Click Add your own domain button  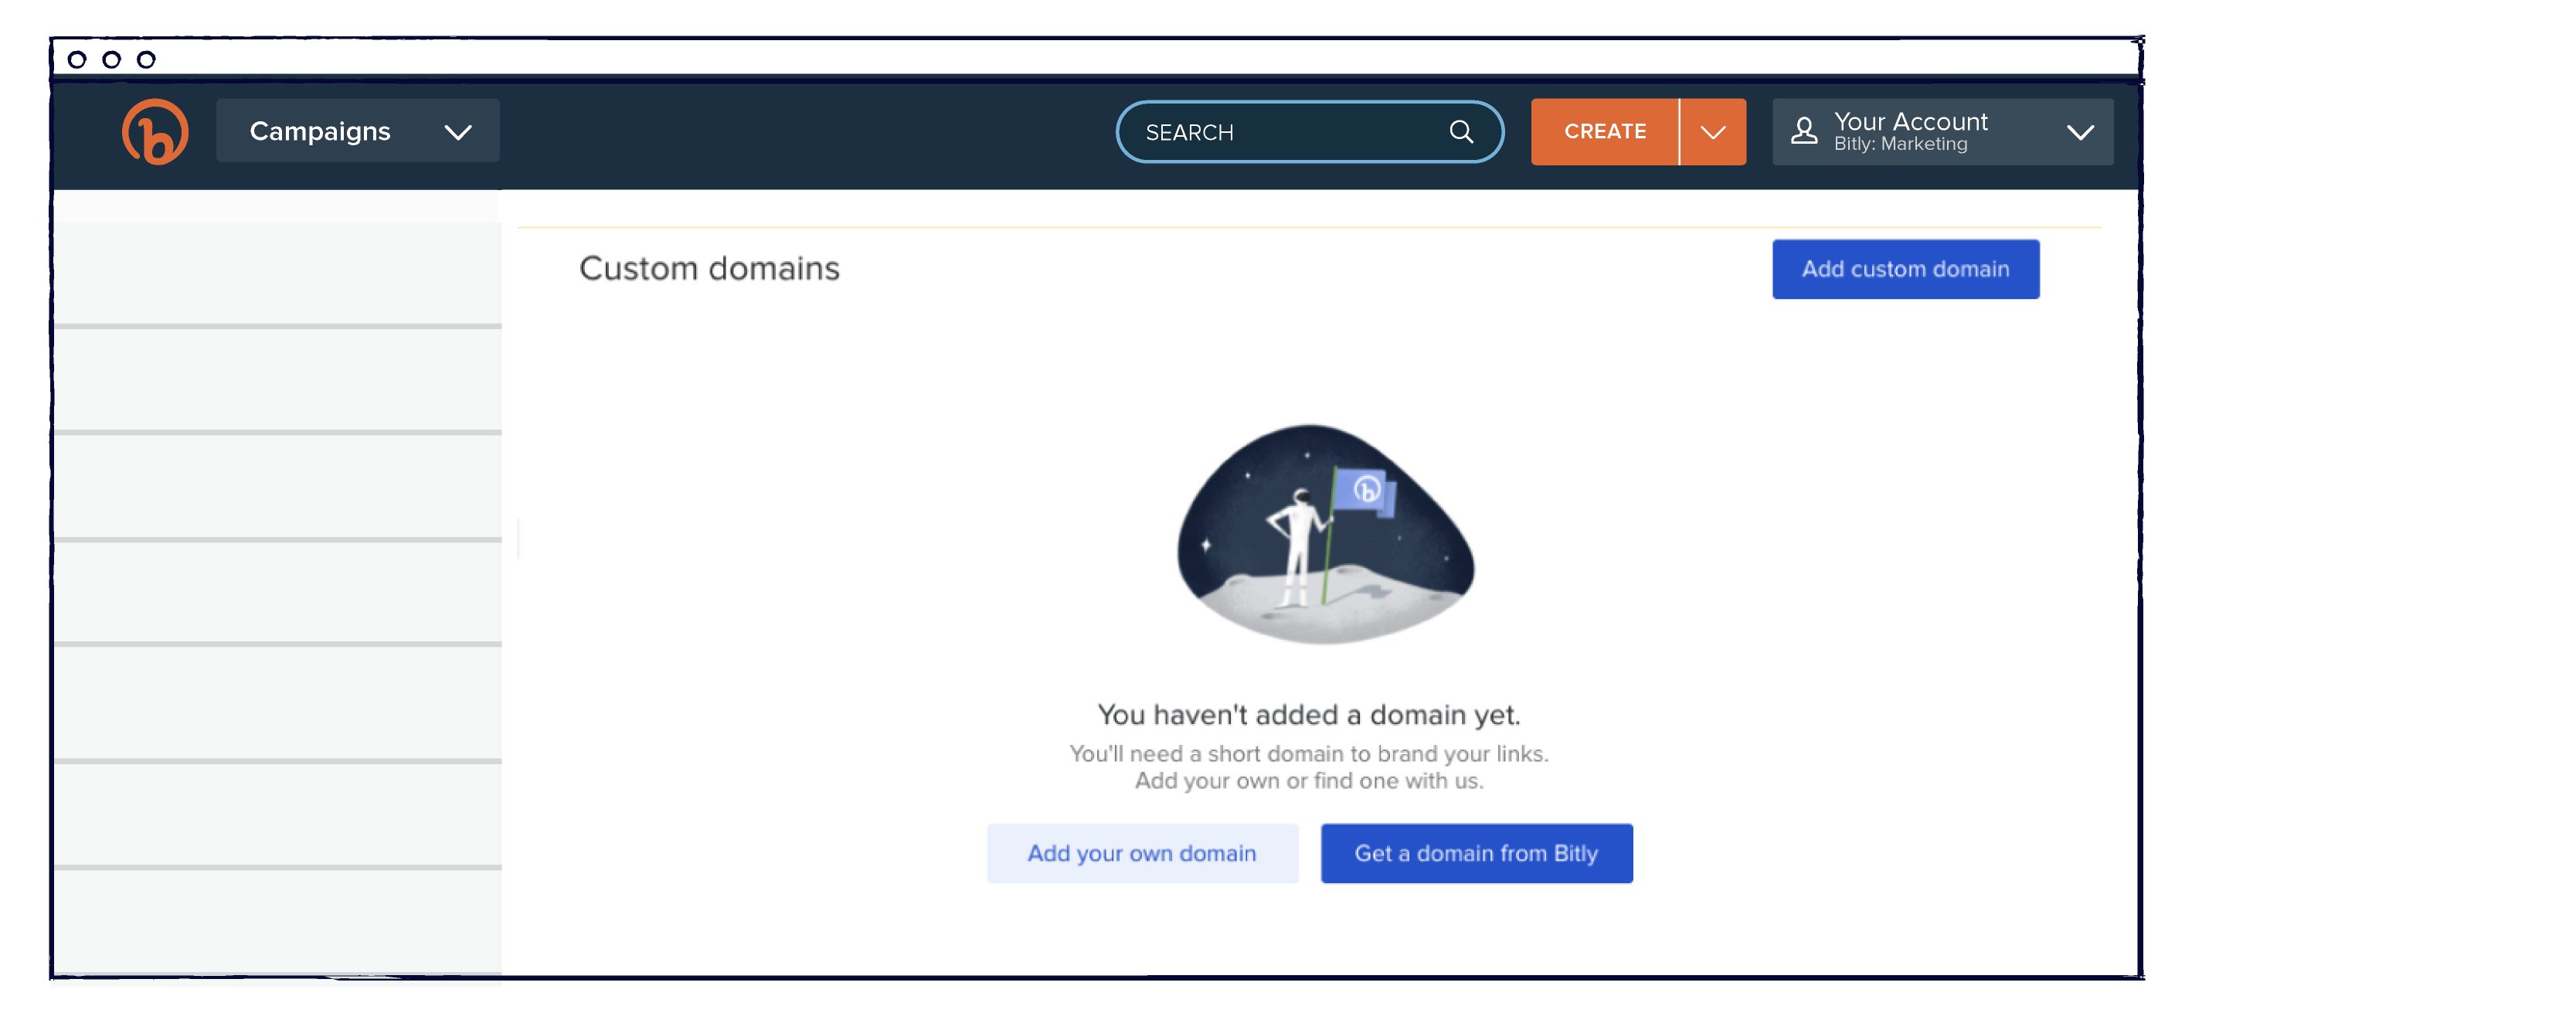pos(1142,852)
